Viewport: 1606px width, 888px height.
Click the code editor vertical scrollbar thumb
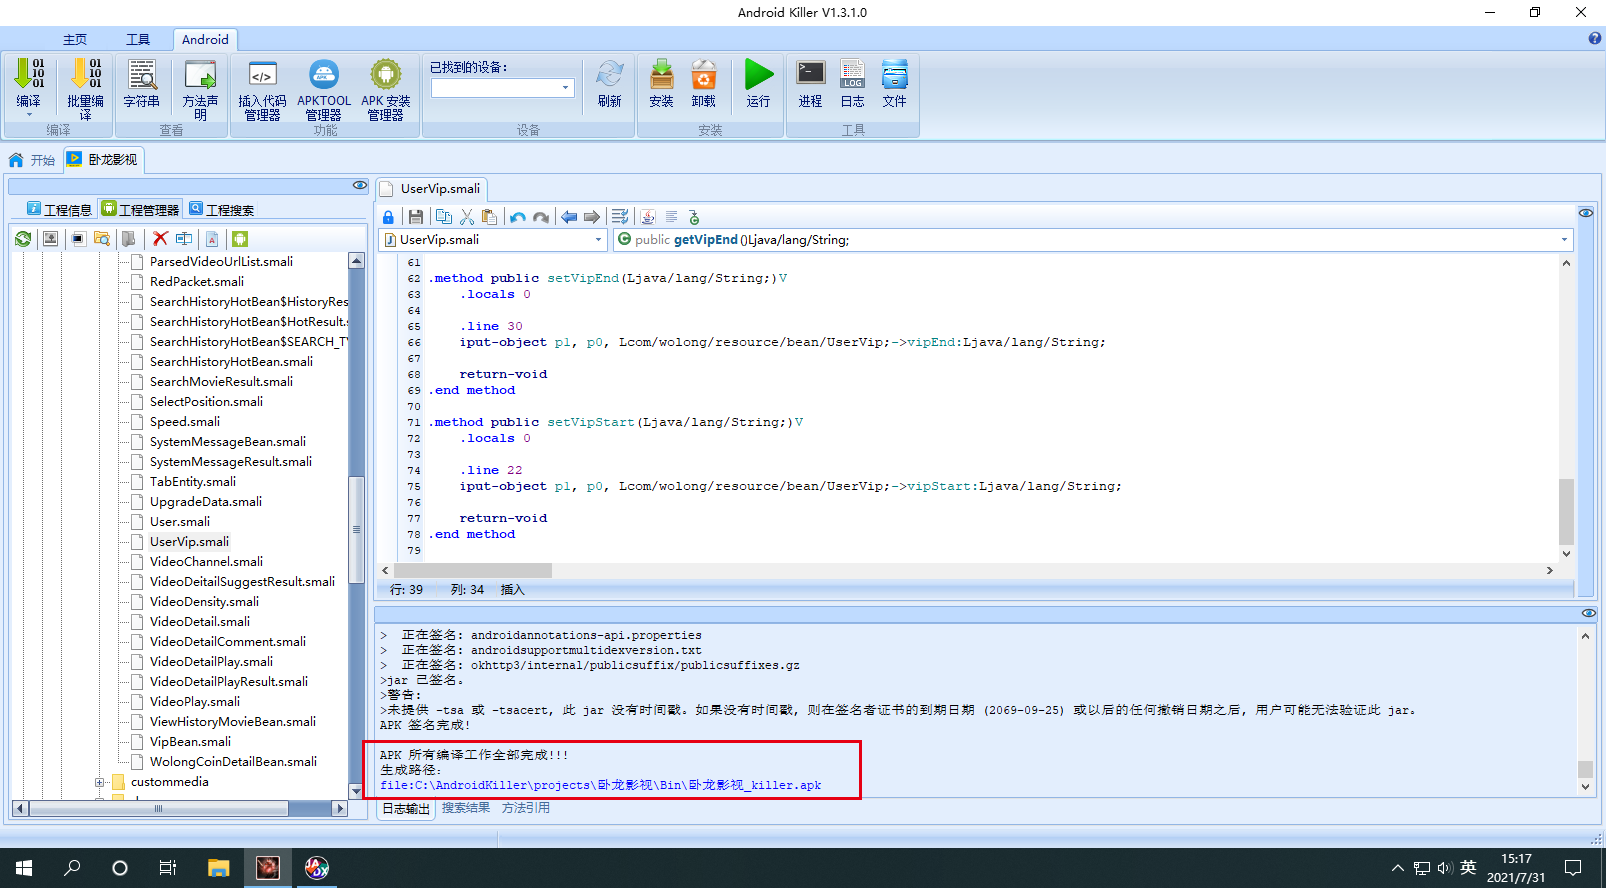[1566, 511]
